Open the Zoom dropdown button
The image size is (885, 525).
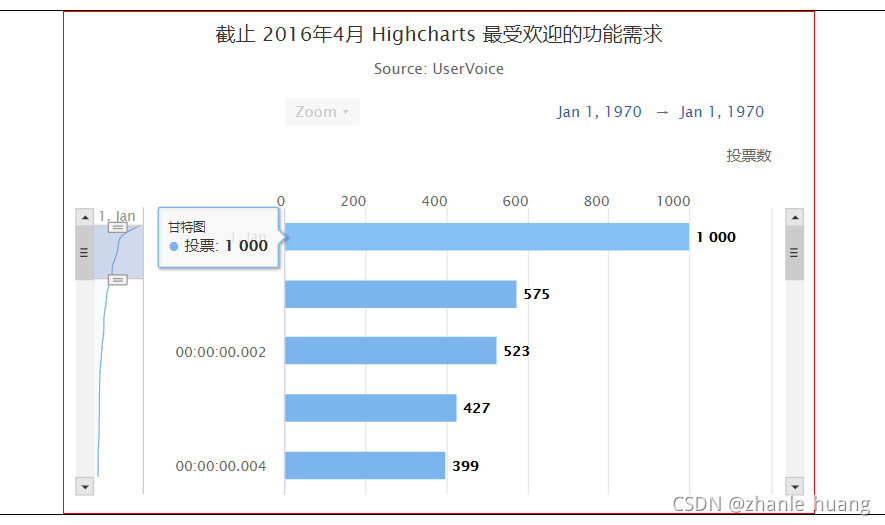point(322,112)
